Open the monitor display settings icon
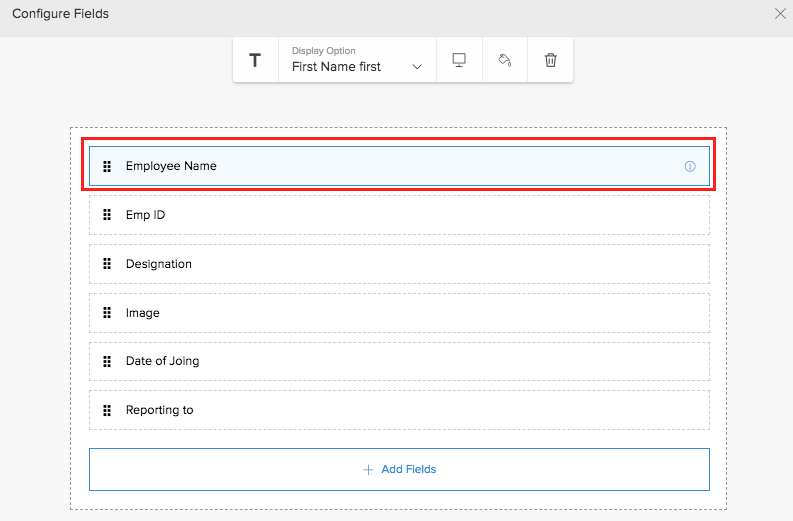 coord(459,60)
